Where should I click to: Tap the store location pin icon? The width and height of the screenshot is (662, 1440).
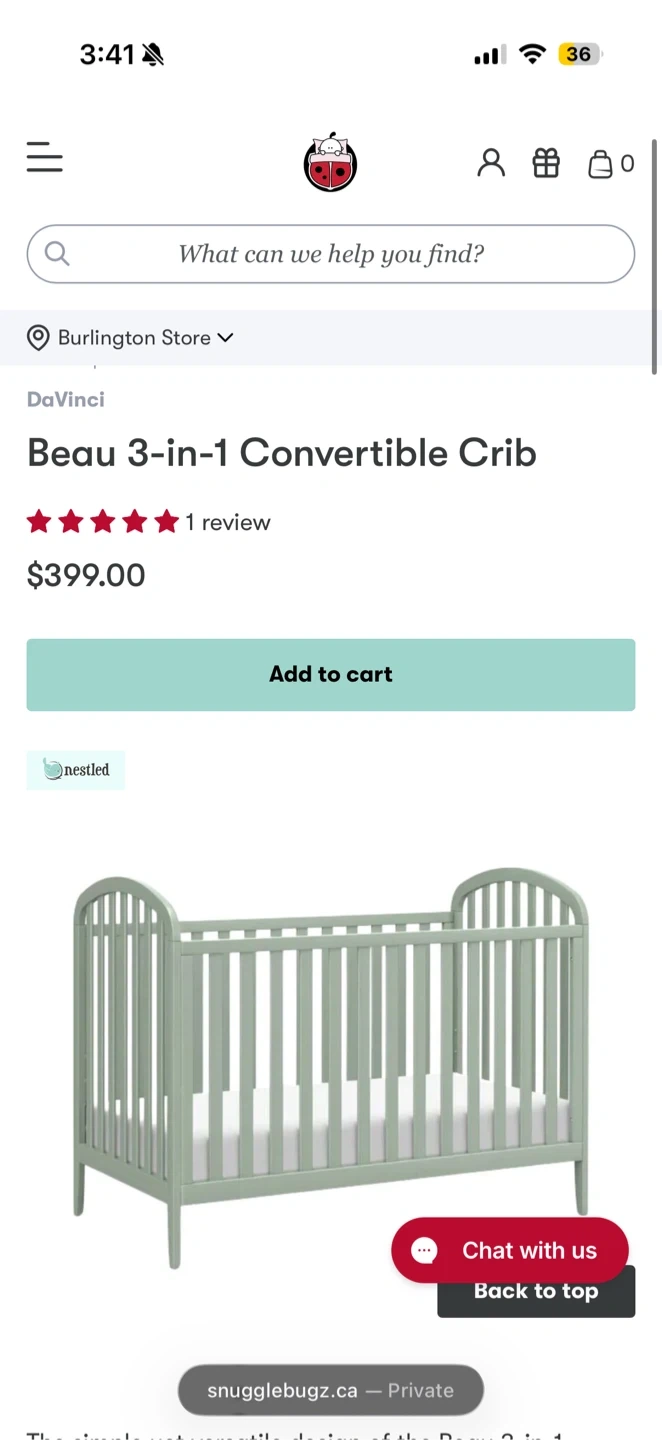38,338
